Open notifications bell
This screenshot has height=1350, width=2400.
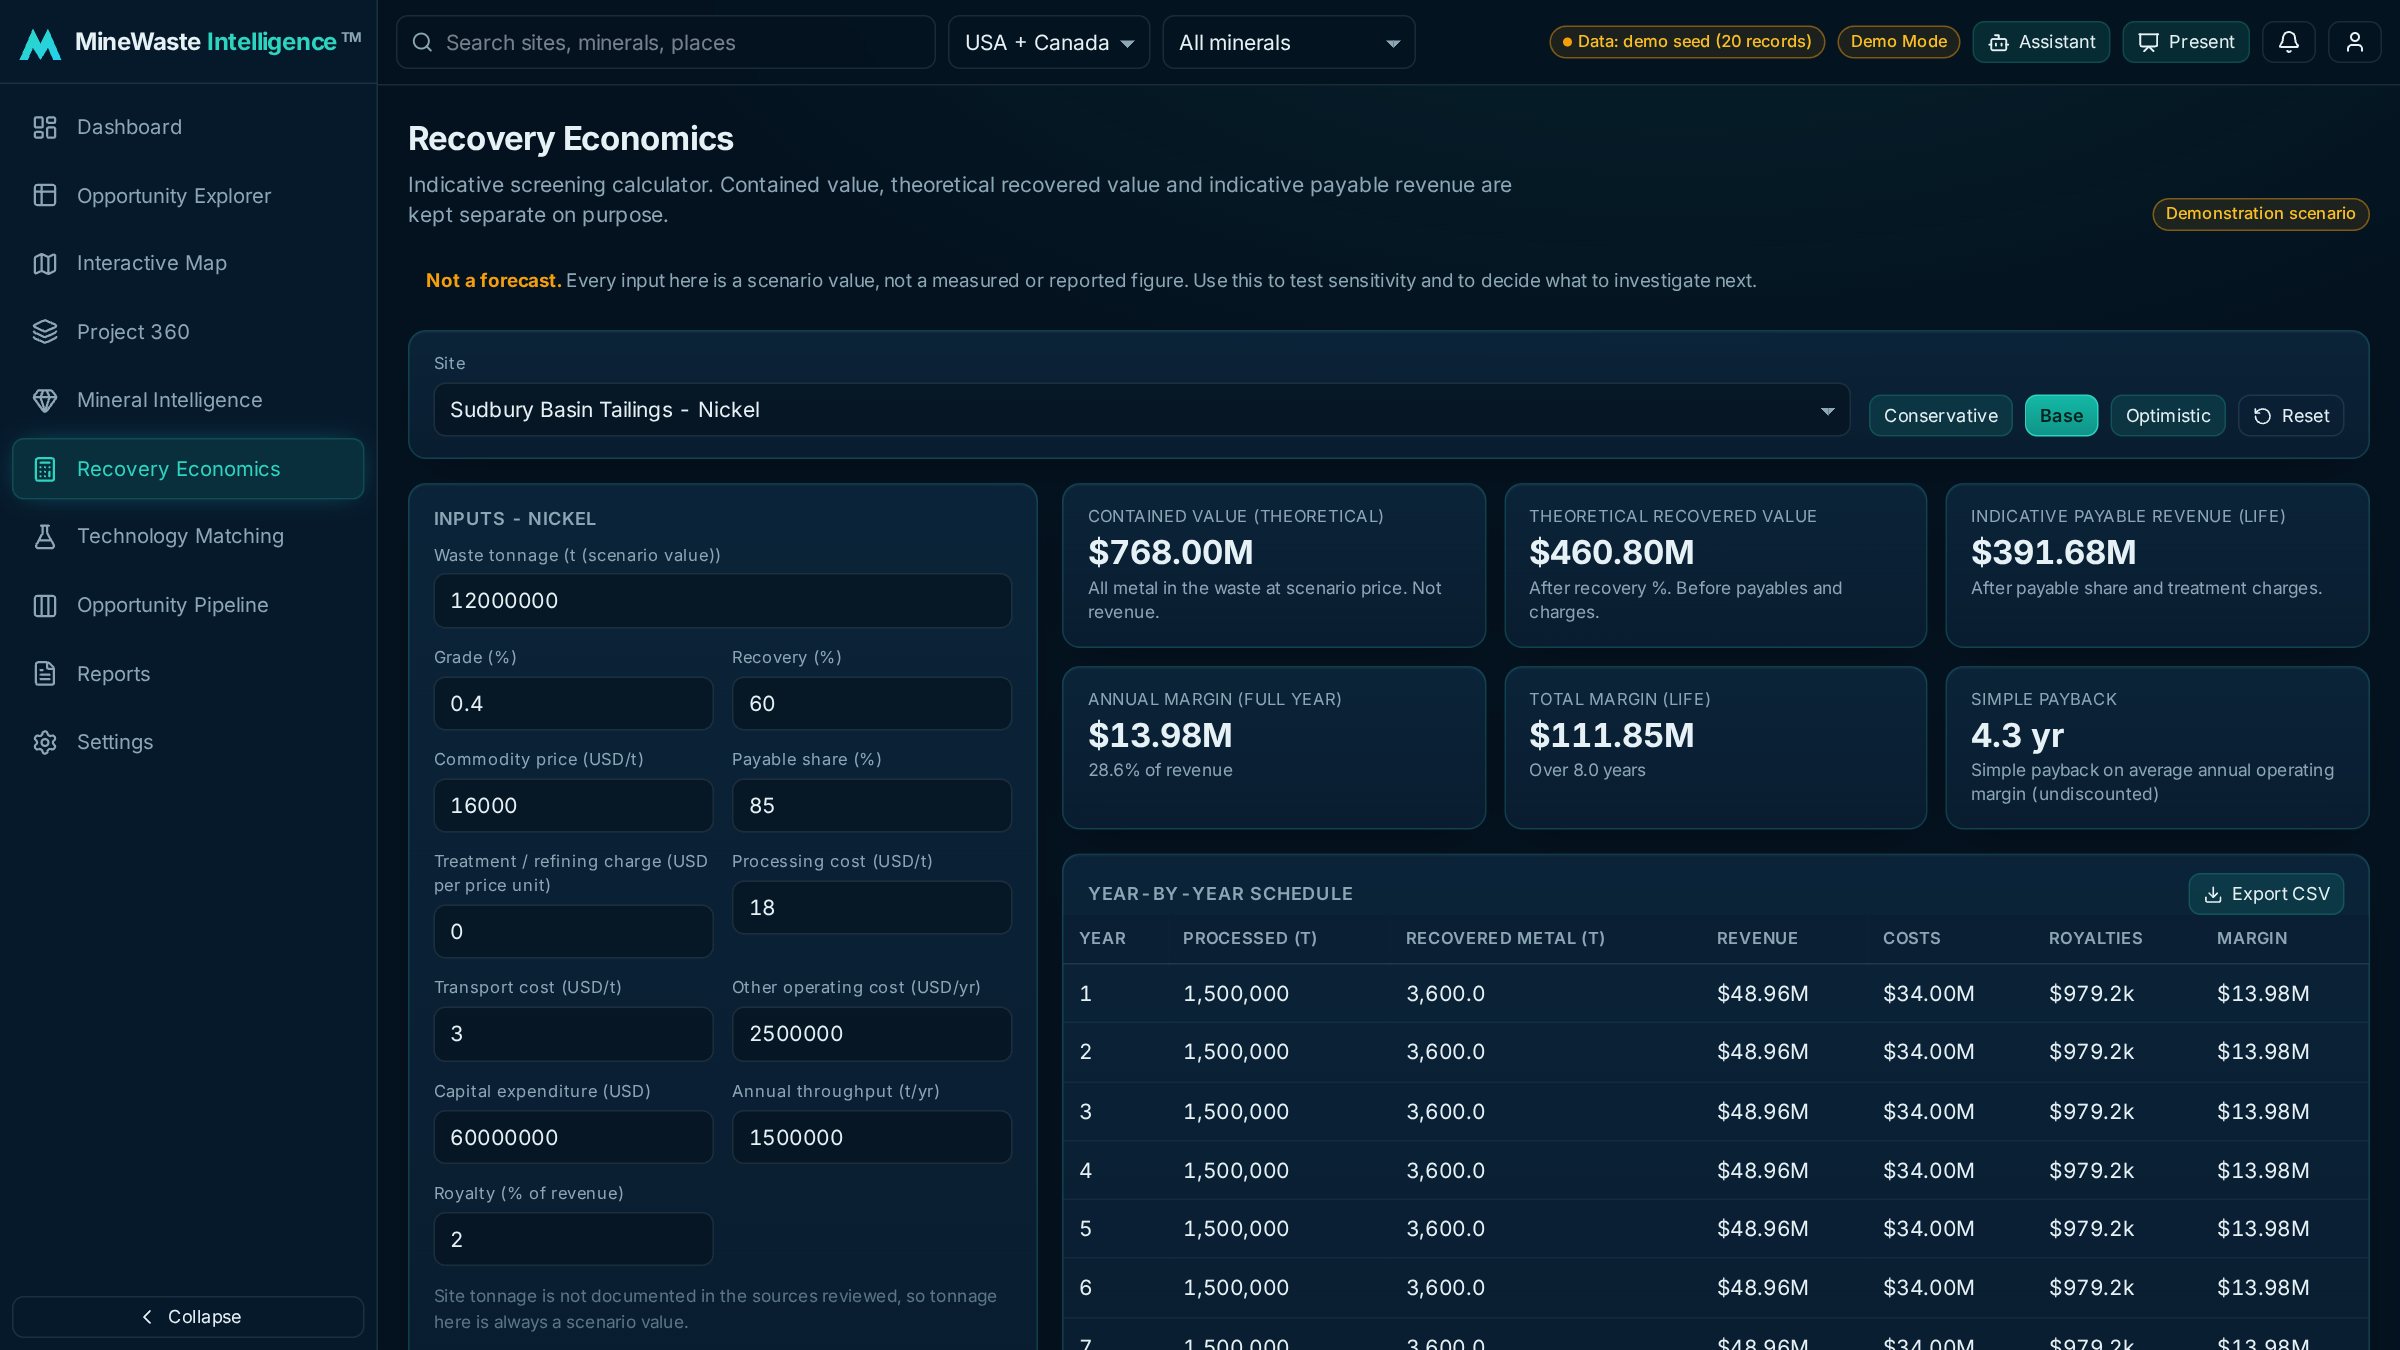[x=2289, y=42]
